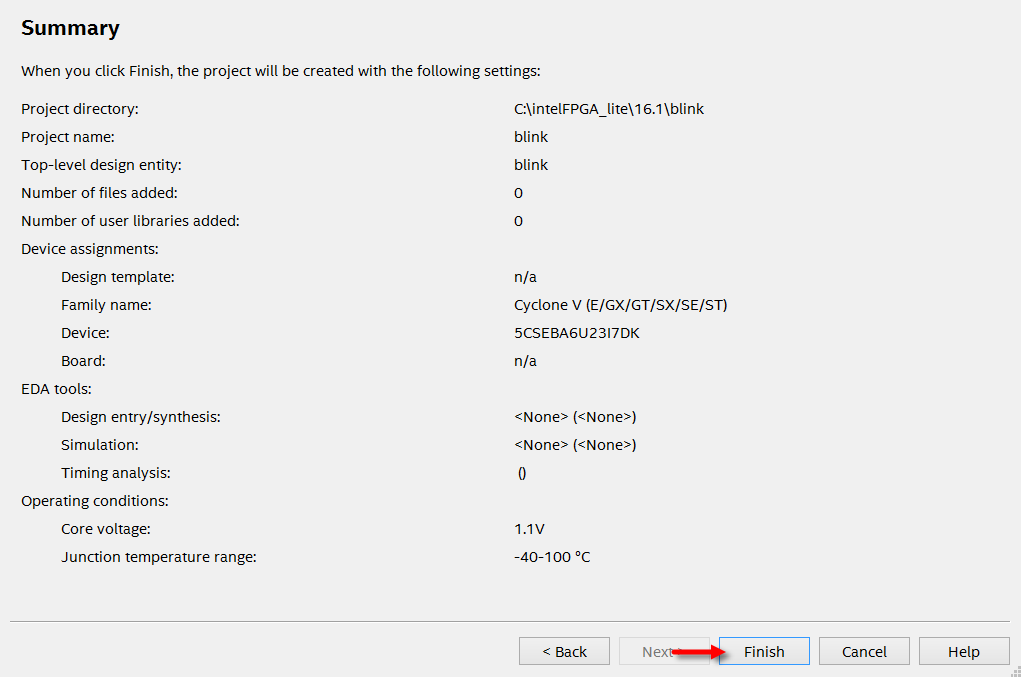Click the -40-100 °C temperature range value

pyautogui.click(x=552, y=556)
